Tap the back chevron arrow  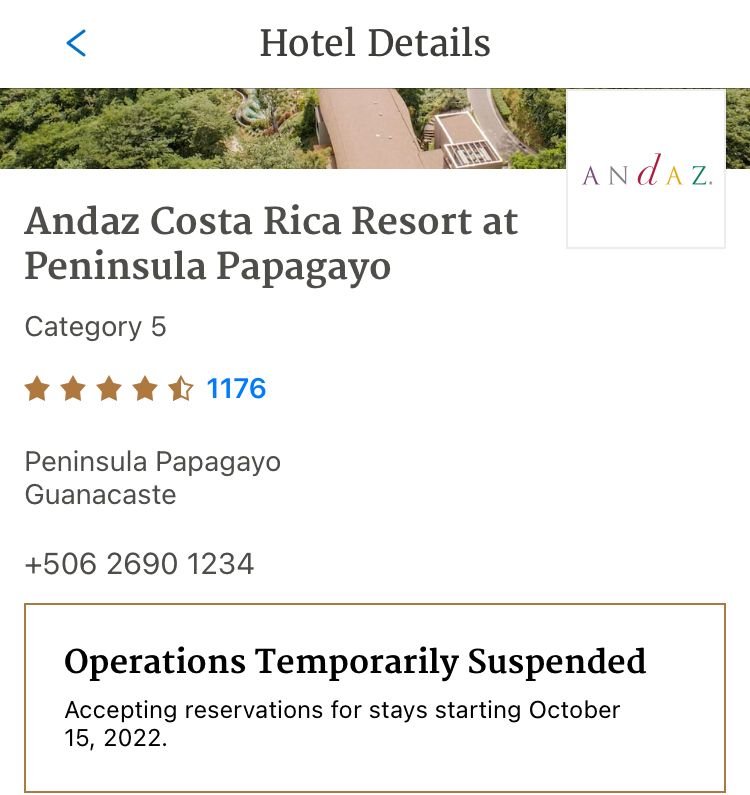click(76, 43)
